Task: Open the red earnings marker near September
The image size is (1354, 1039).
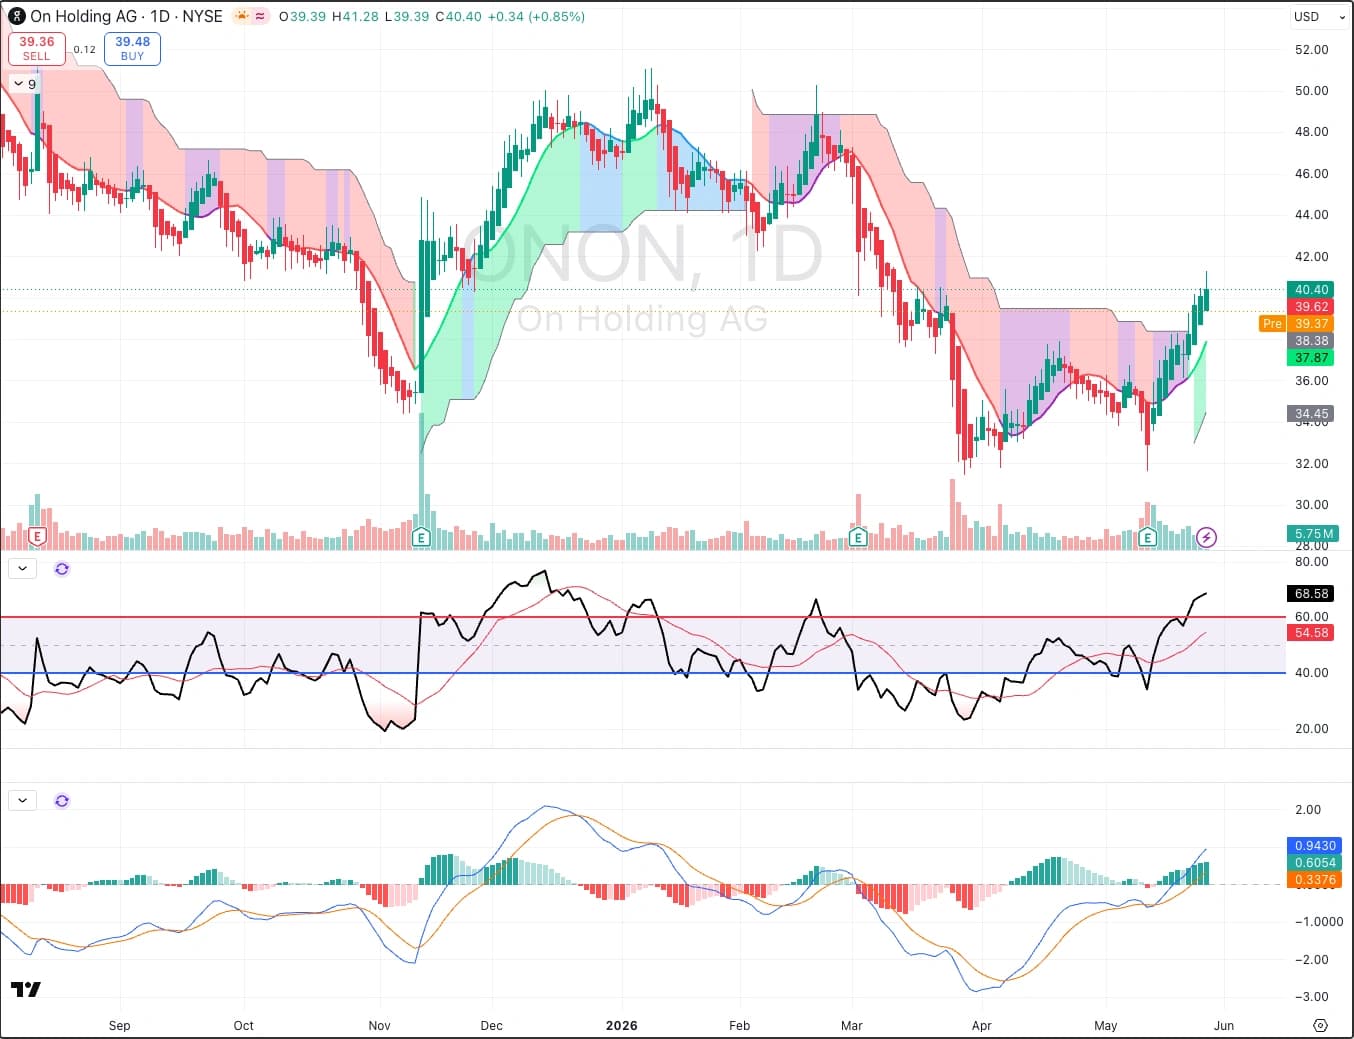Action: (37, 537)
